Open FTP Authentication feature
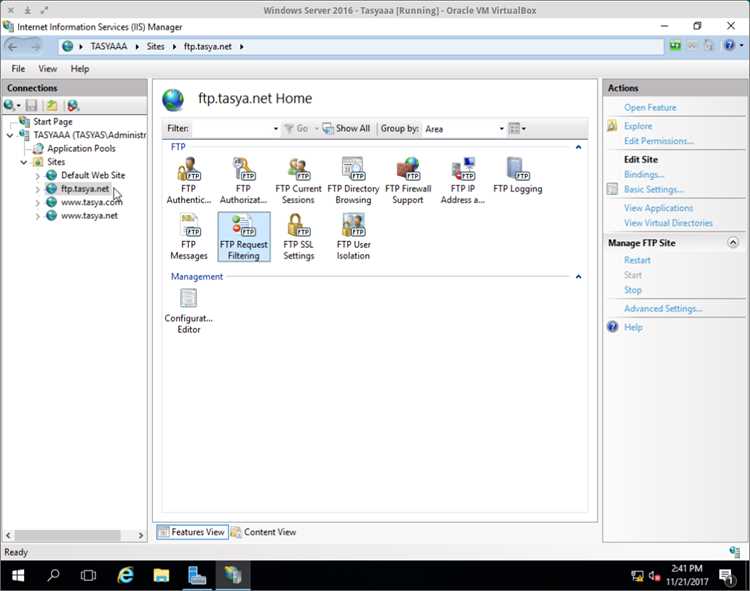750x591 pixels. point(188,181)
